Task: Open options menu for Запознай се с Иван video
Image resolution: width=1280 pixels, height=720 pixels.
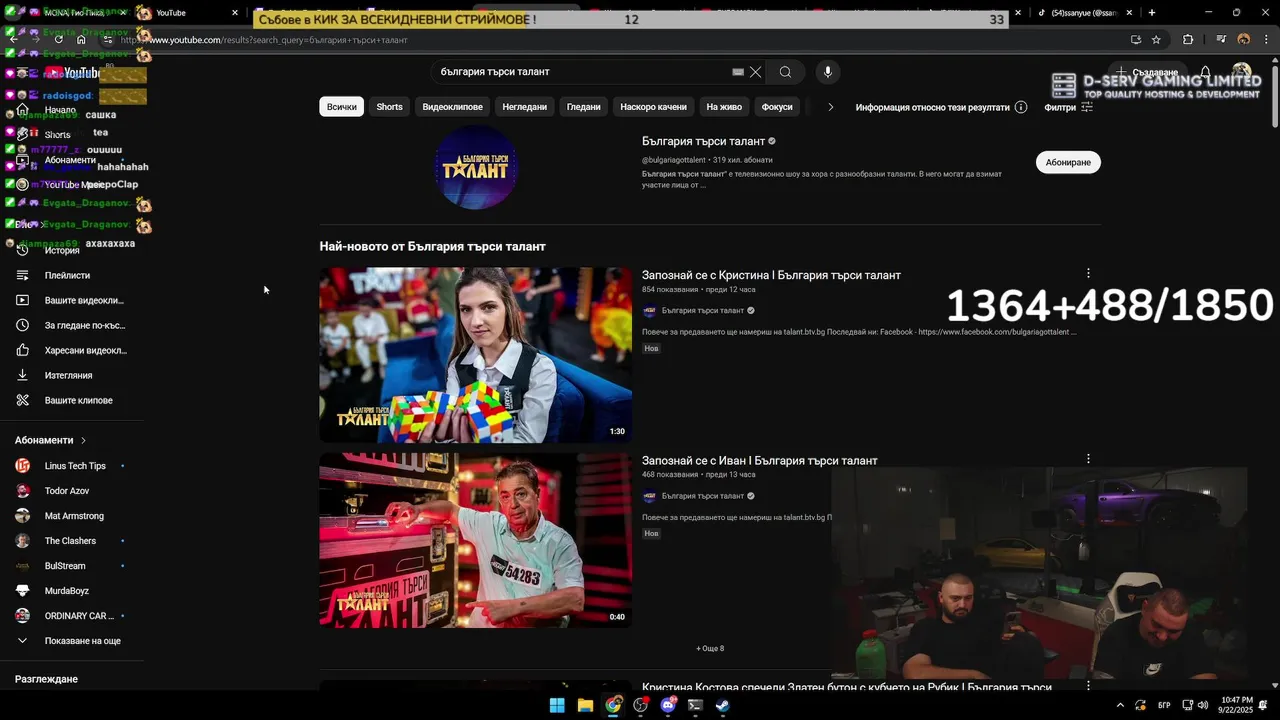Action: point(1088,459)
